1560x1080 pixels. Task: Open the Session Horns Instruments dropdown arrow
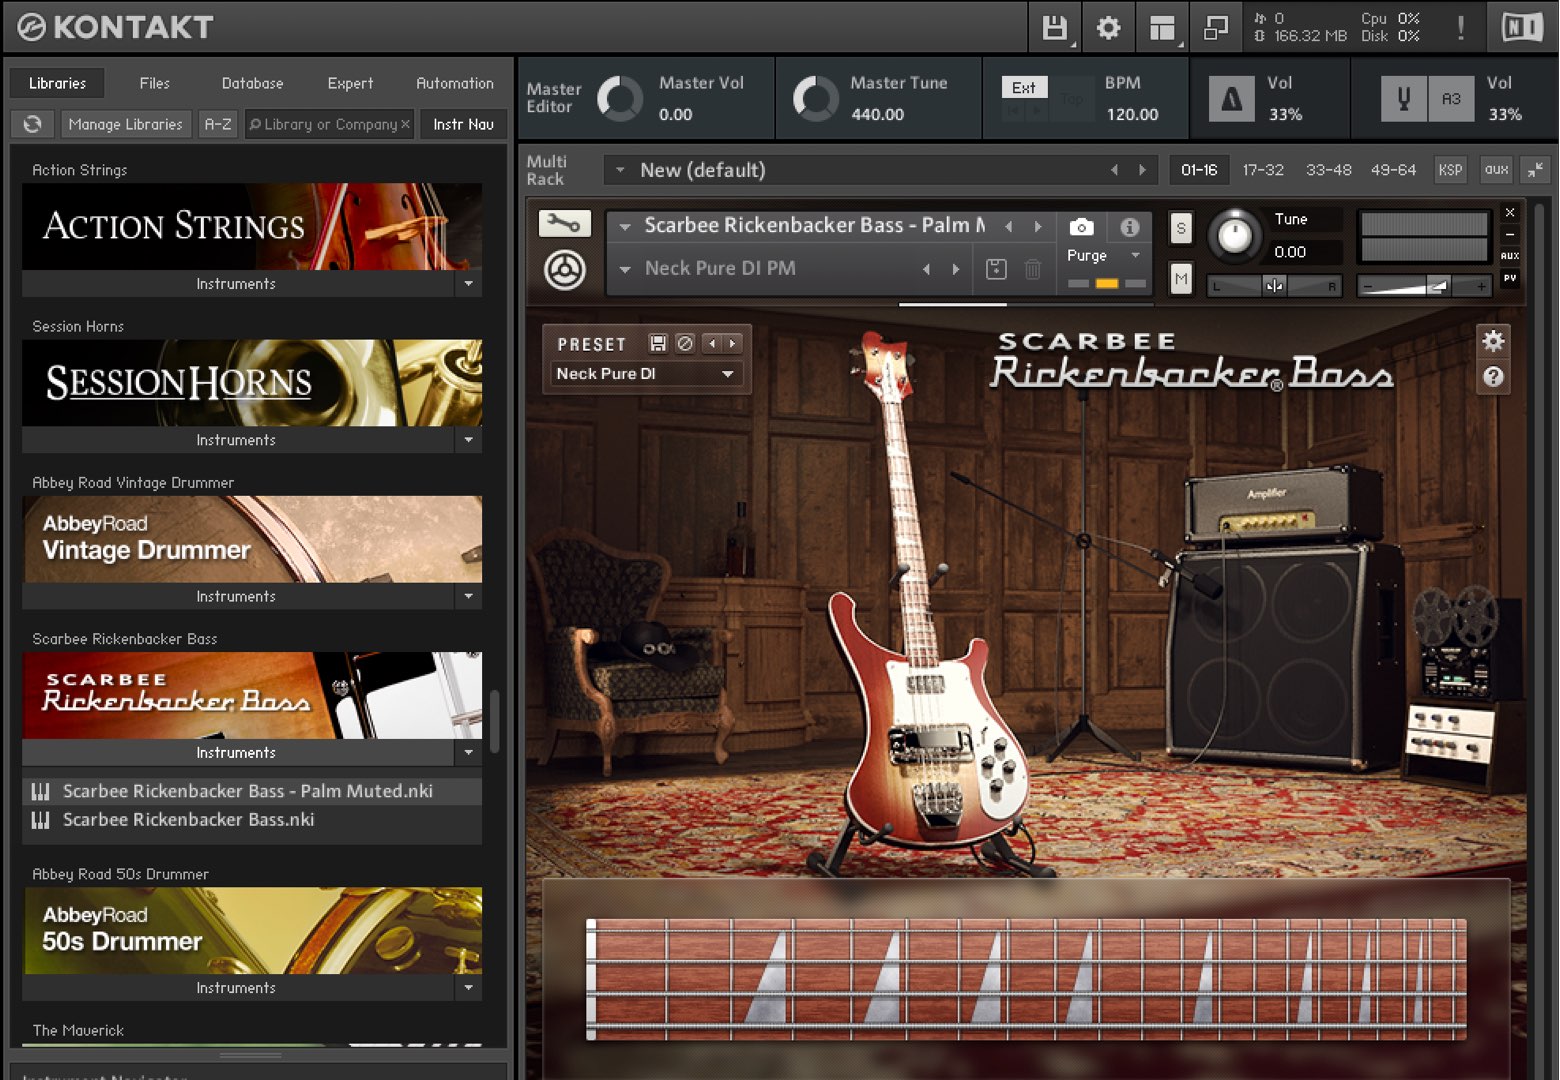click(x=468, y=440)
